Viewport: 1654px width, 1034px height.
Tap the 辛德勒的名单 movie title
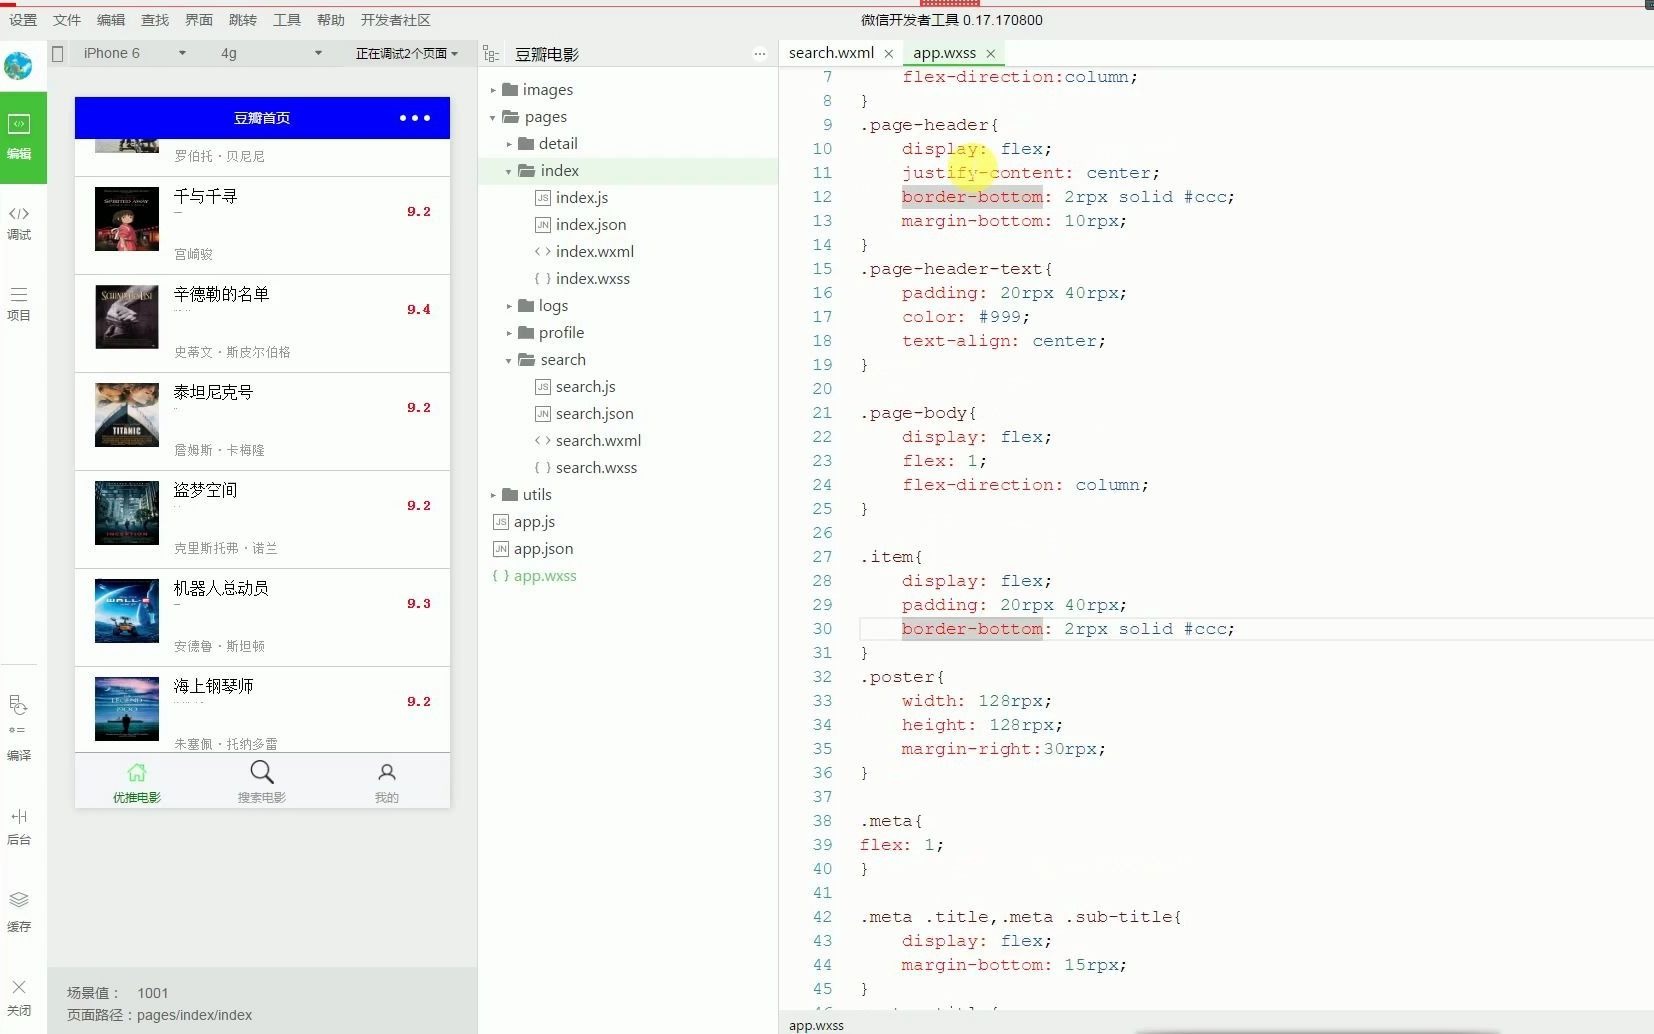pos(221,294)
